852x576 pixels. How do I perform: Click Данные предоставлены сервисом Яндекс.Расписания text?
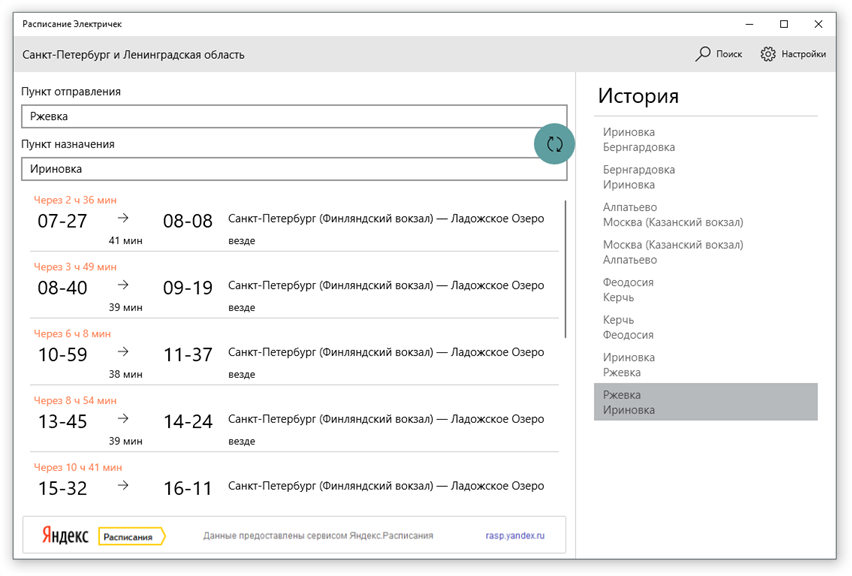(318, 536)
